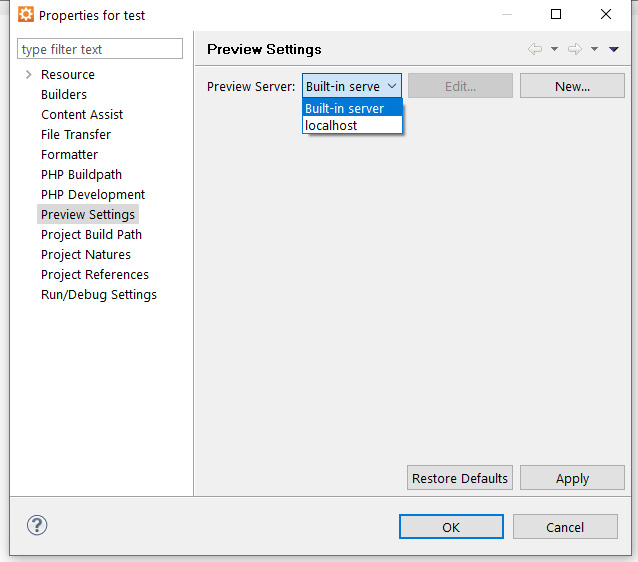Expand the Resource tree node
This screenshot has width=638, height=562.
coord(28,74)
